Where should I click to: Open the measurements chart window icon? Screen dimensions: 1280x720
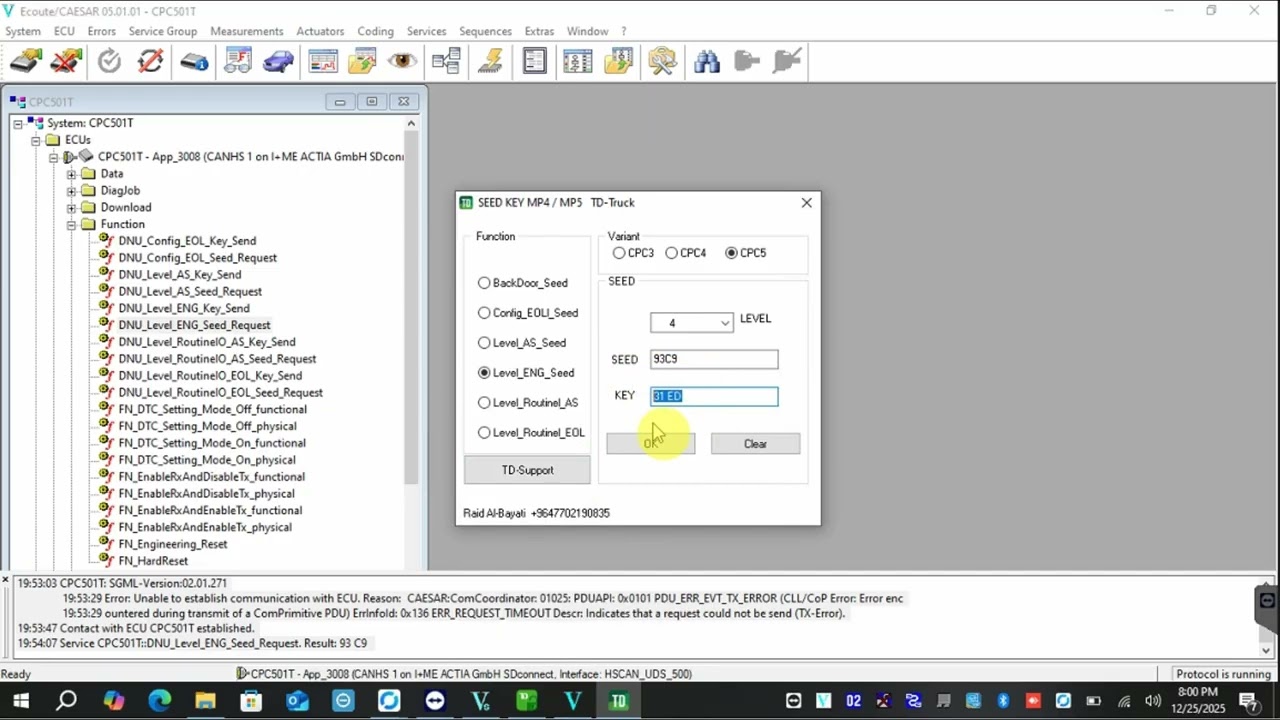[323, 62]
